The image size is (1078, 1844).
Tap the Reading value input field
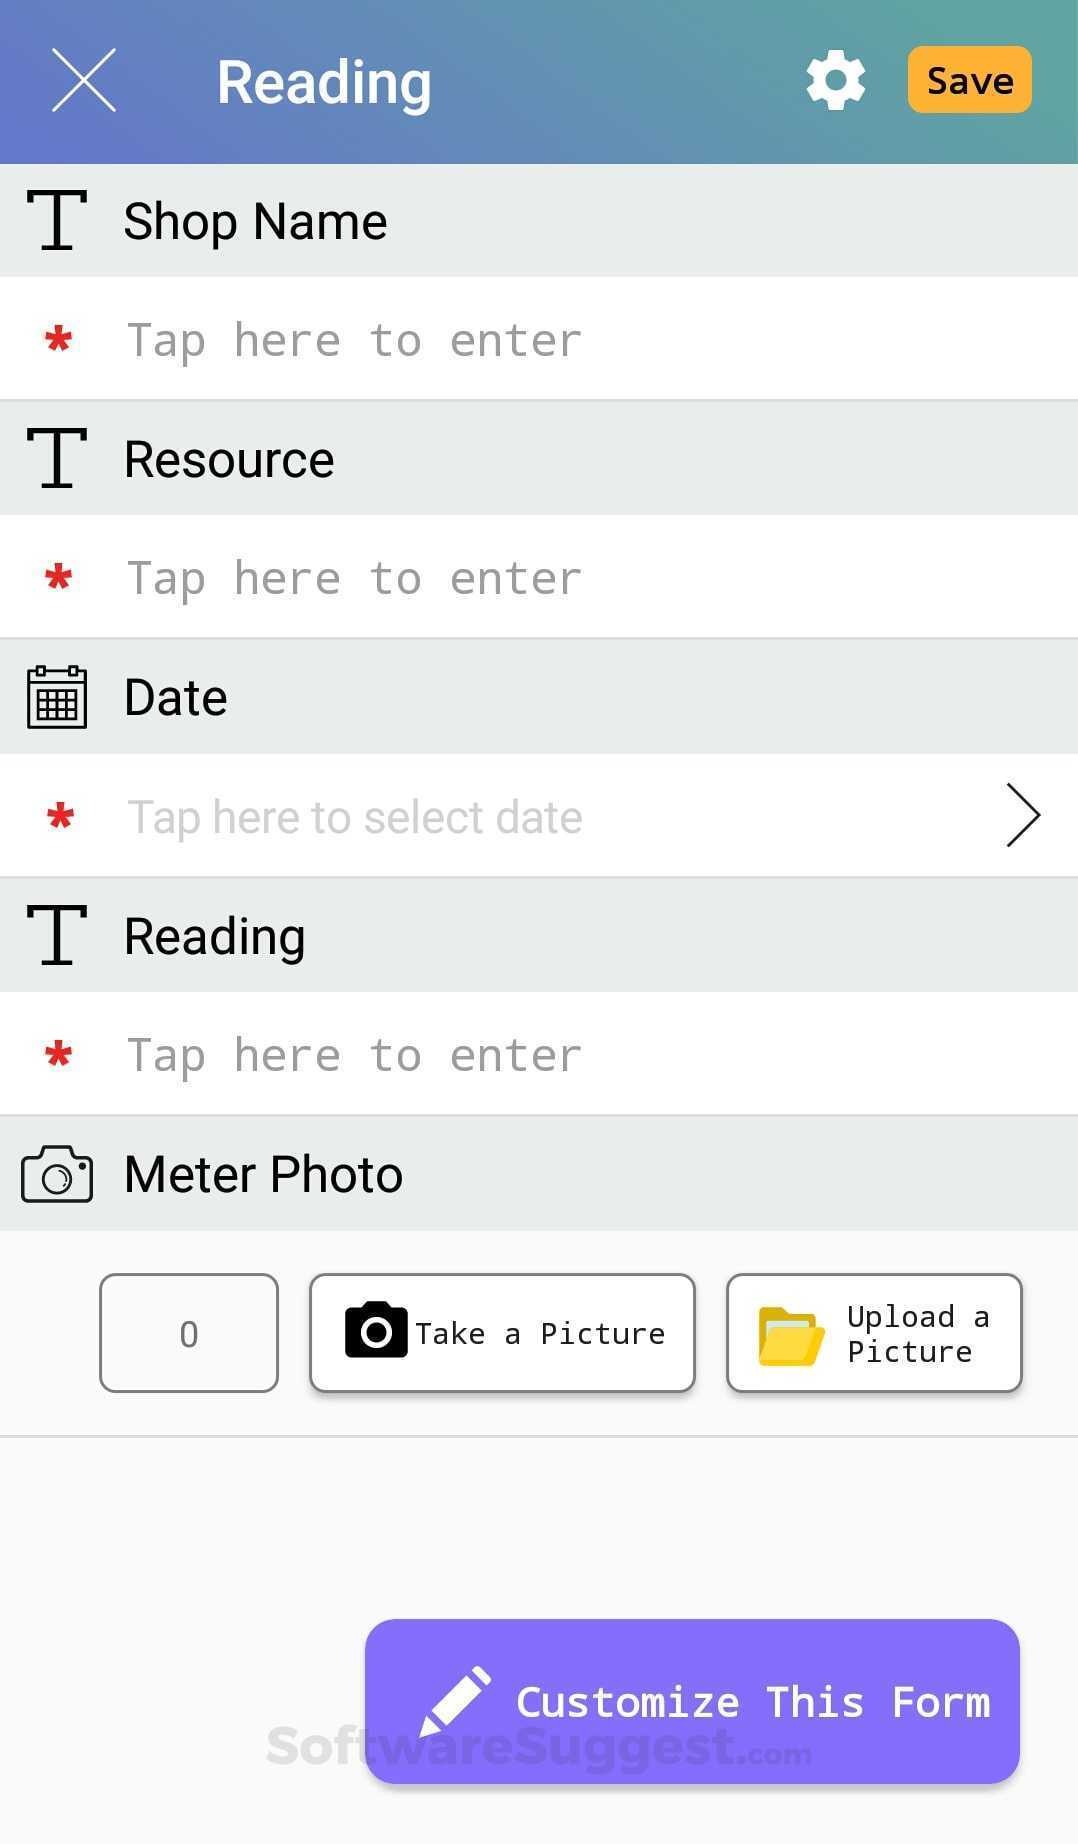540,1055
